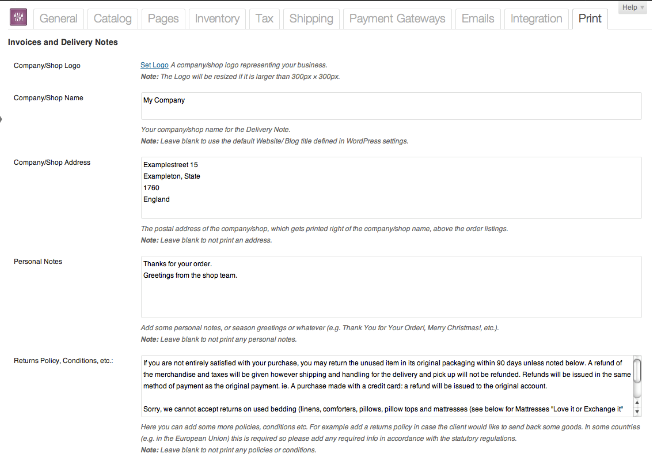The height and width of the screenshot is (461, 652).
Task: Click 'Greetings from the shop team.' line
Action: coord(190,275)
